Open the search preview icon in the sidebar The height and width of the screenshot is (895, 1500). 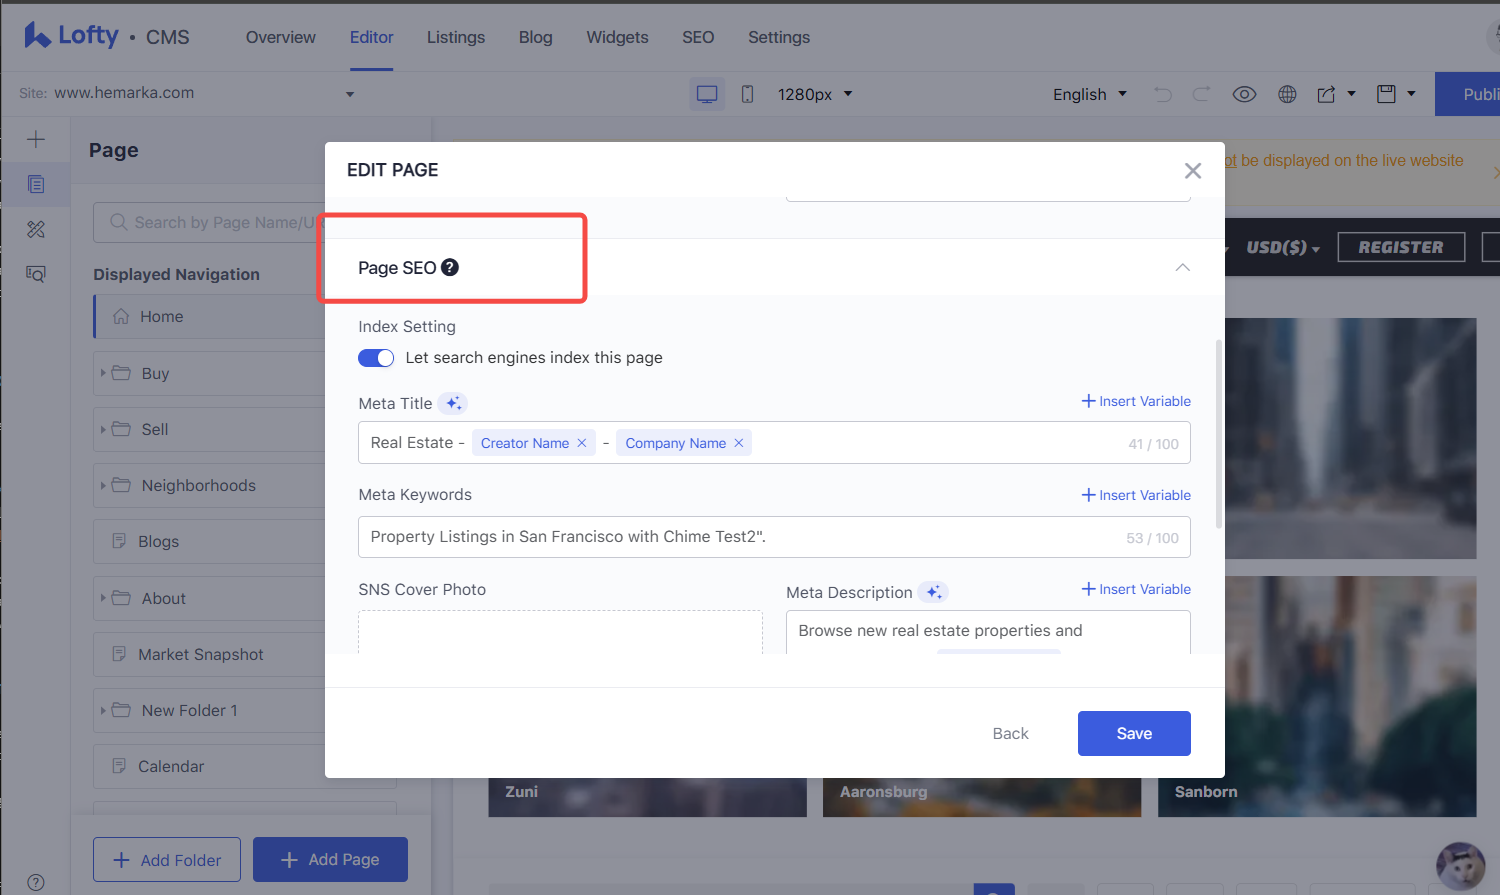coord(36,273)
